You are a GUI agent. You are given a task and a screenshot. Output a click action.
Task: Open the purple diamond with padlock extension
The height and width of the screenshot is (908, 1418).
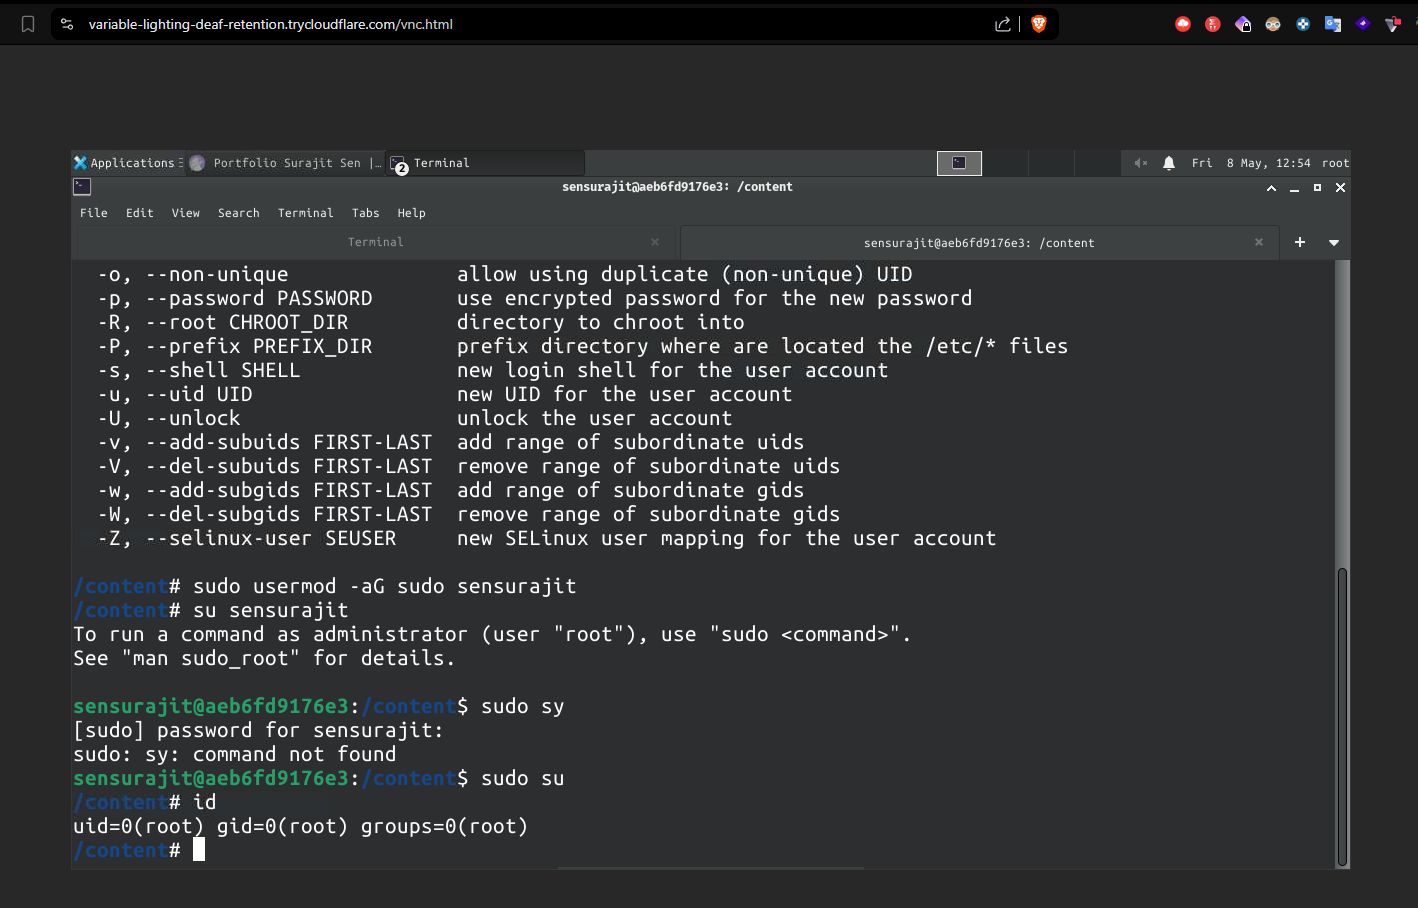(1243, 24)
